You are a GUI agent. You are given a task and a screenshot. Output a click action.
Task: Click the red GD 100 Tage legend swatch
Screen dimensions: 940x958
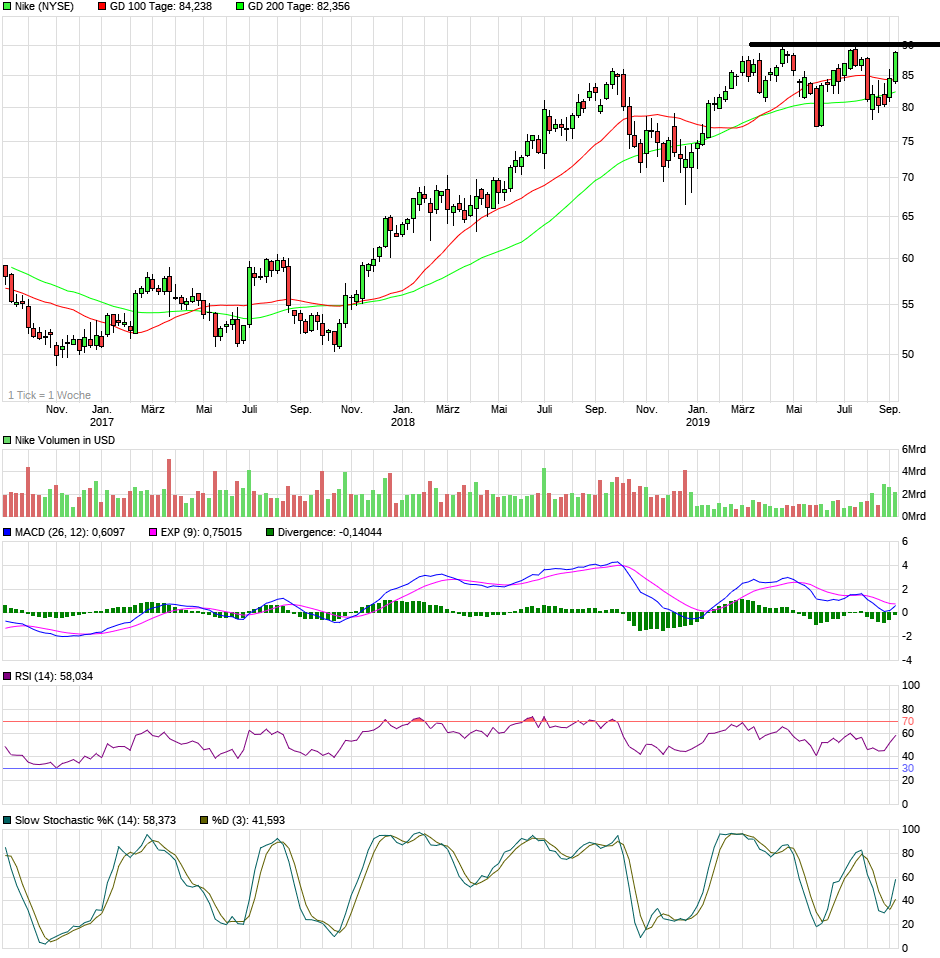(102, 7)
